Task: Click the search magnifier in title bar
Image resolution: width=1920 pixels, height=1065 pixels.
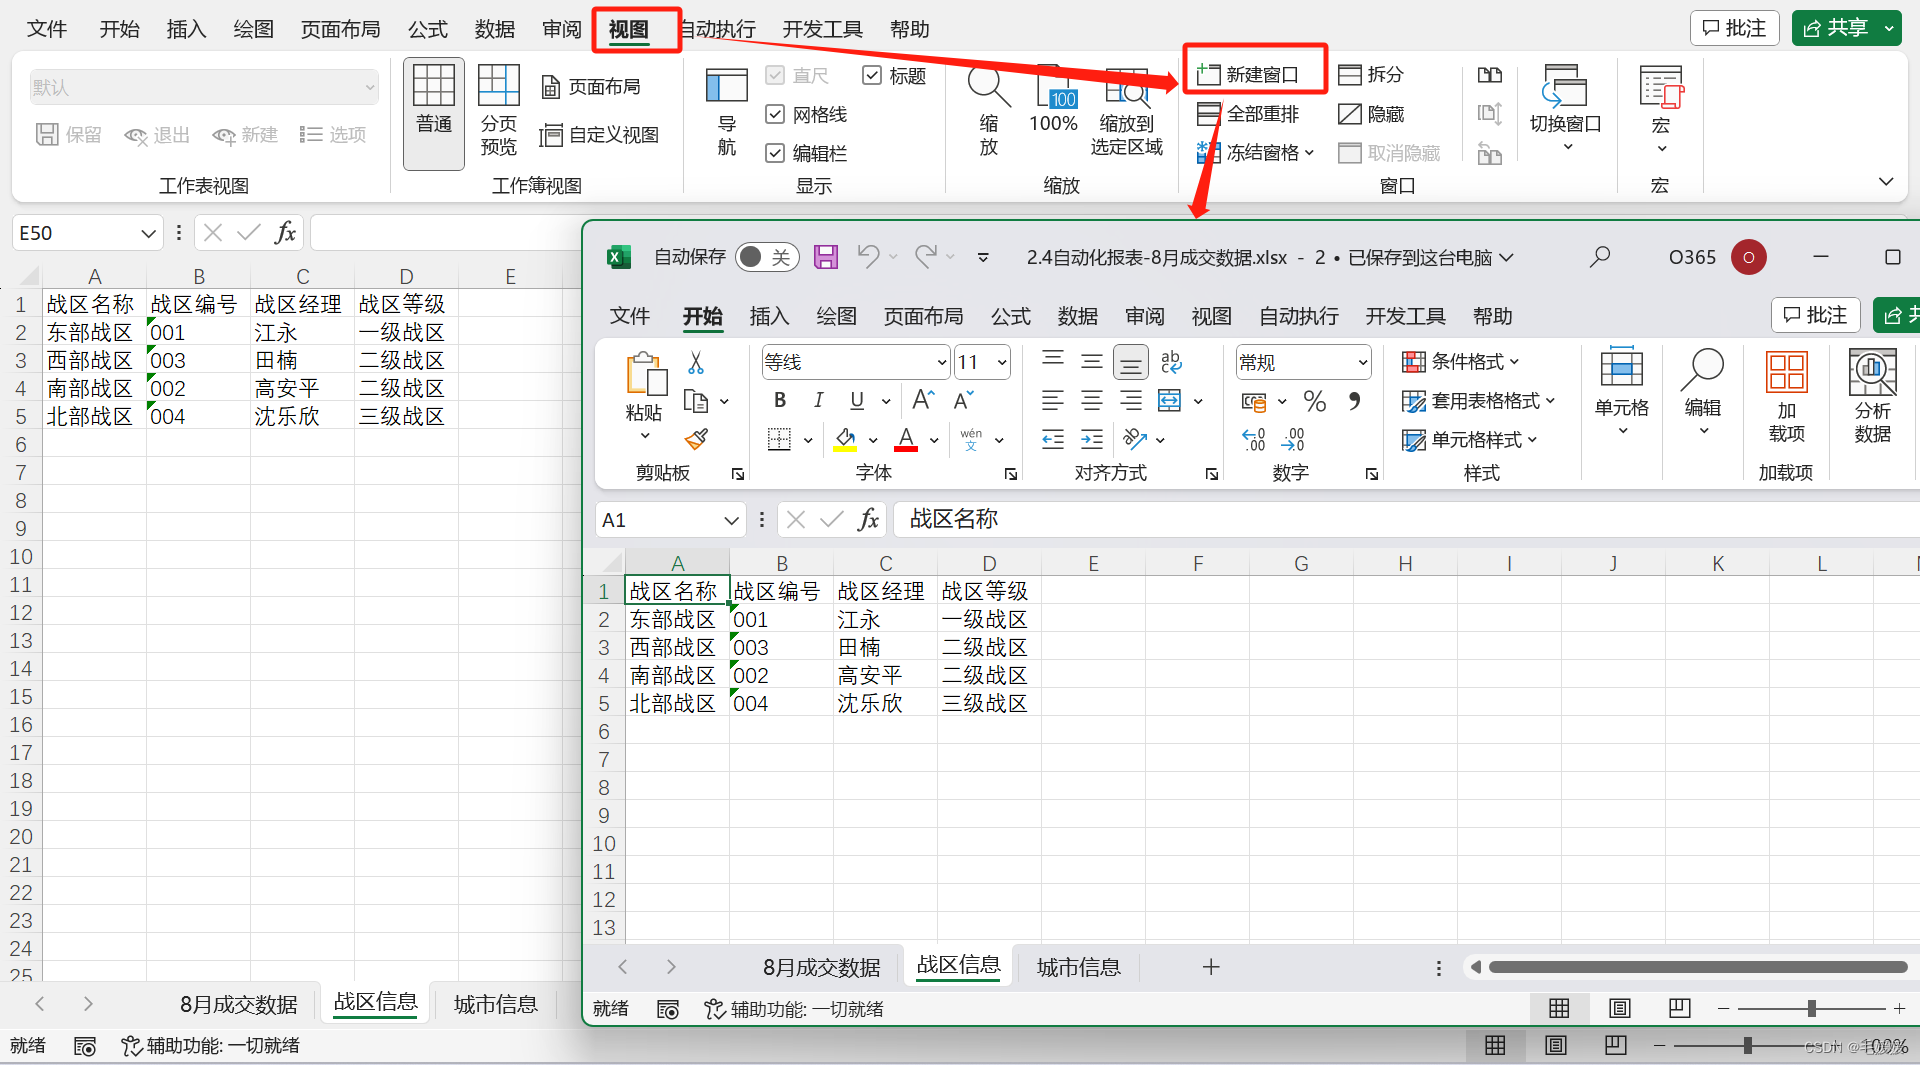Action: pos(1600,257)
